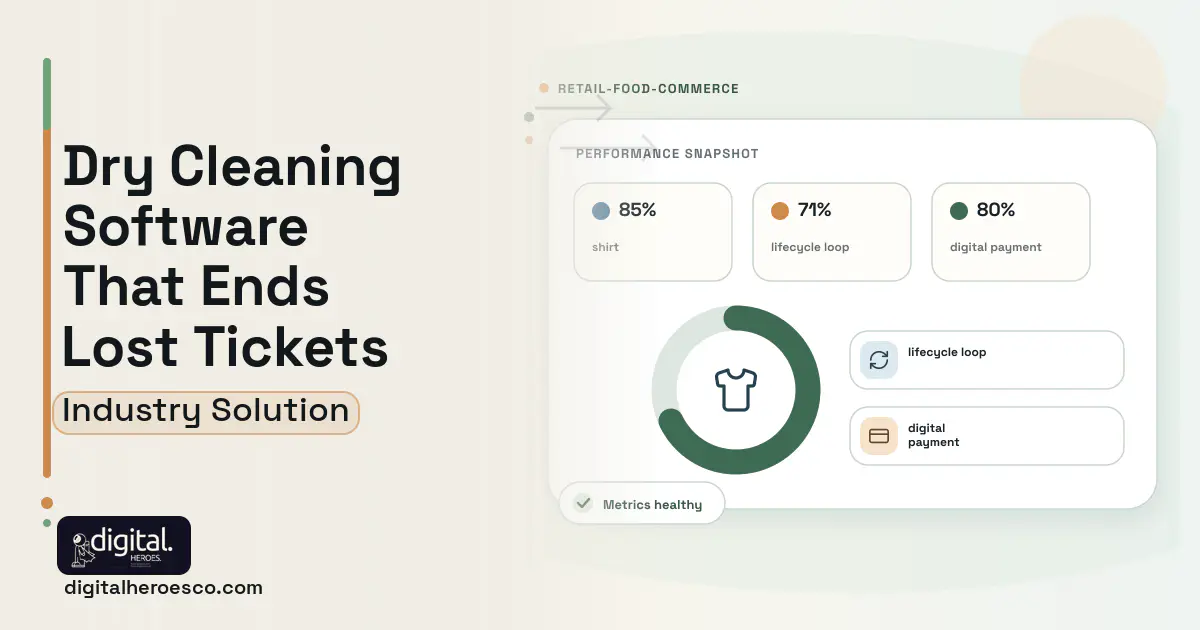Screen dimensions: 1200x630
Task: Visit the digitalheroesco.com link
Action: (x=163, y=588)
